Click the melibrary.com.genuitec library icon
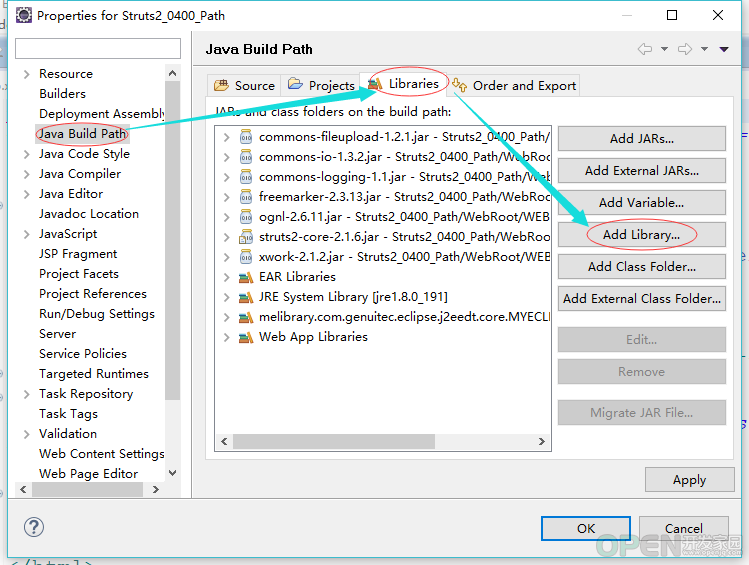This screenshot has width=749, height=565. 246,317
